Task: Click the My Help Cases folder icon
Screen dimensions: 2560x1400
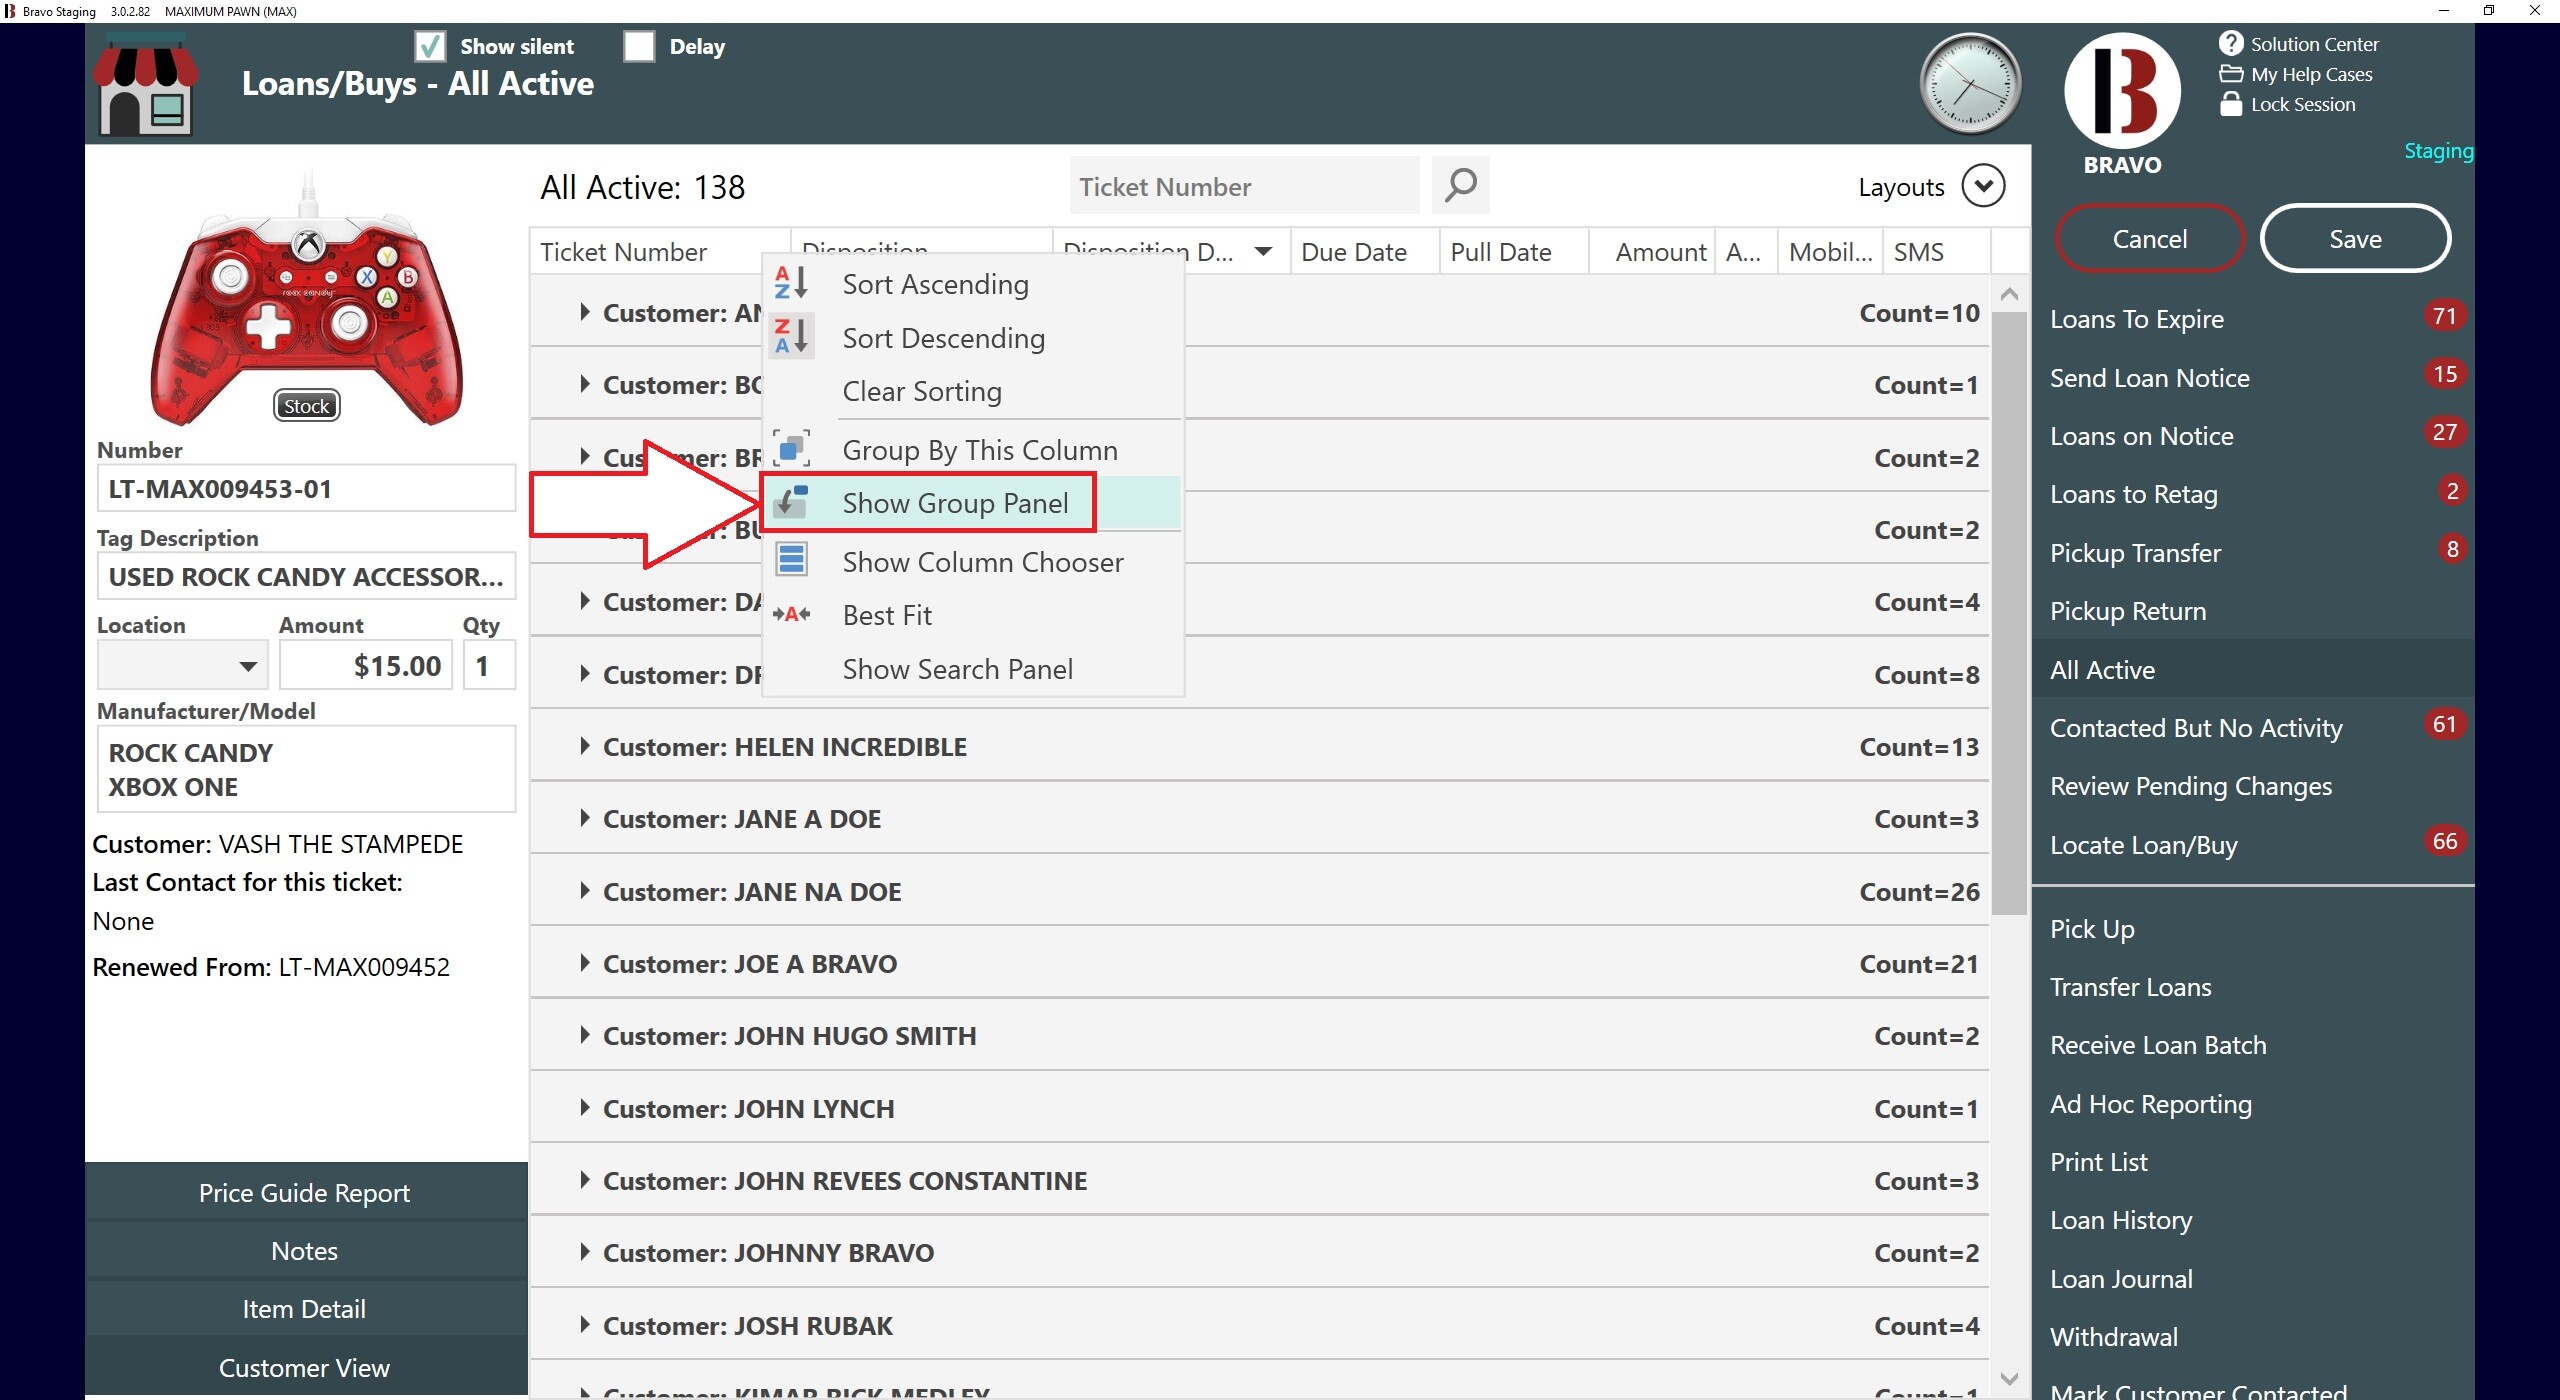Action: 2230,74
